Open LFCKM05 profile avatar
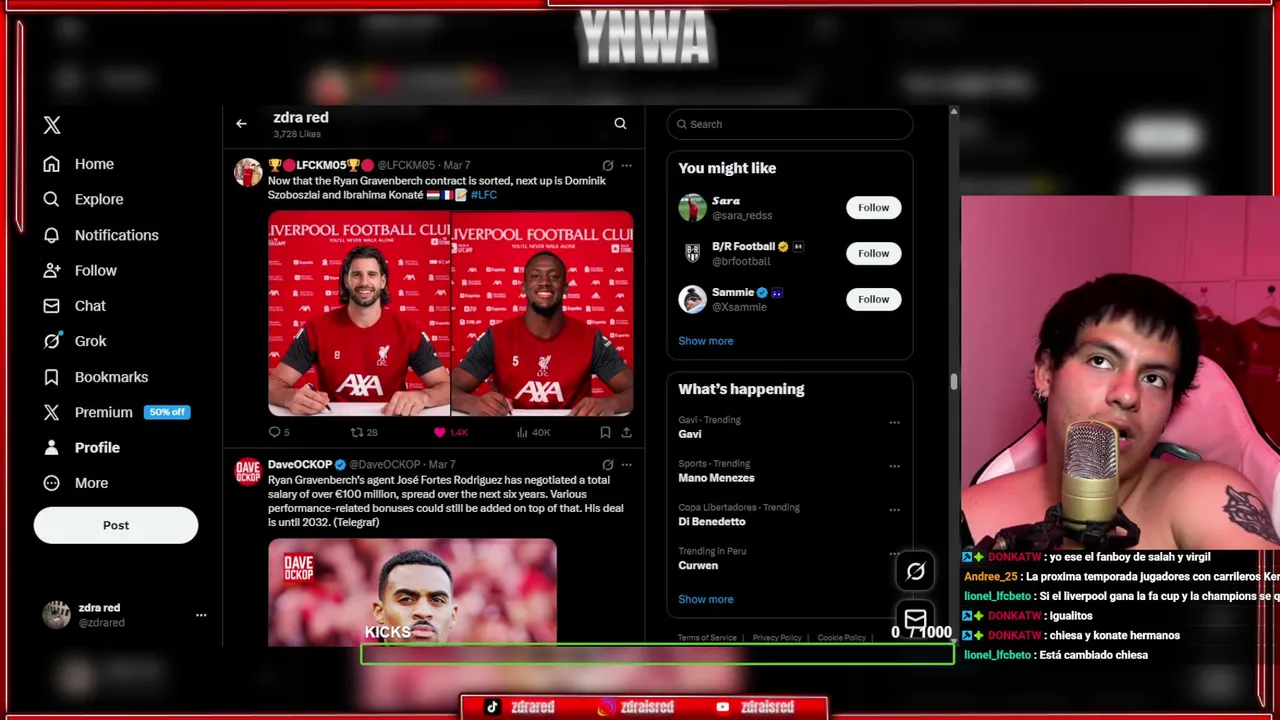Viewport: 1280px width, 720px height. pos(248,172)
